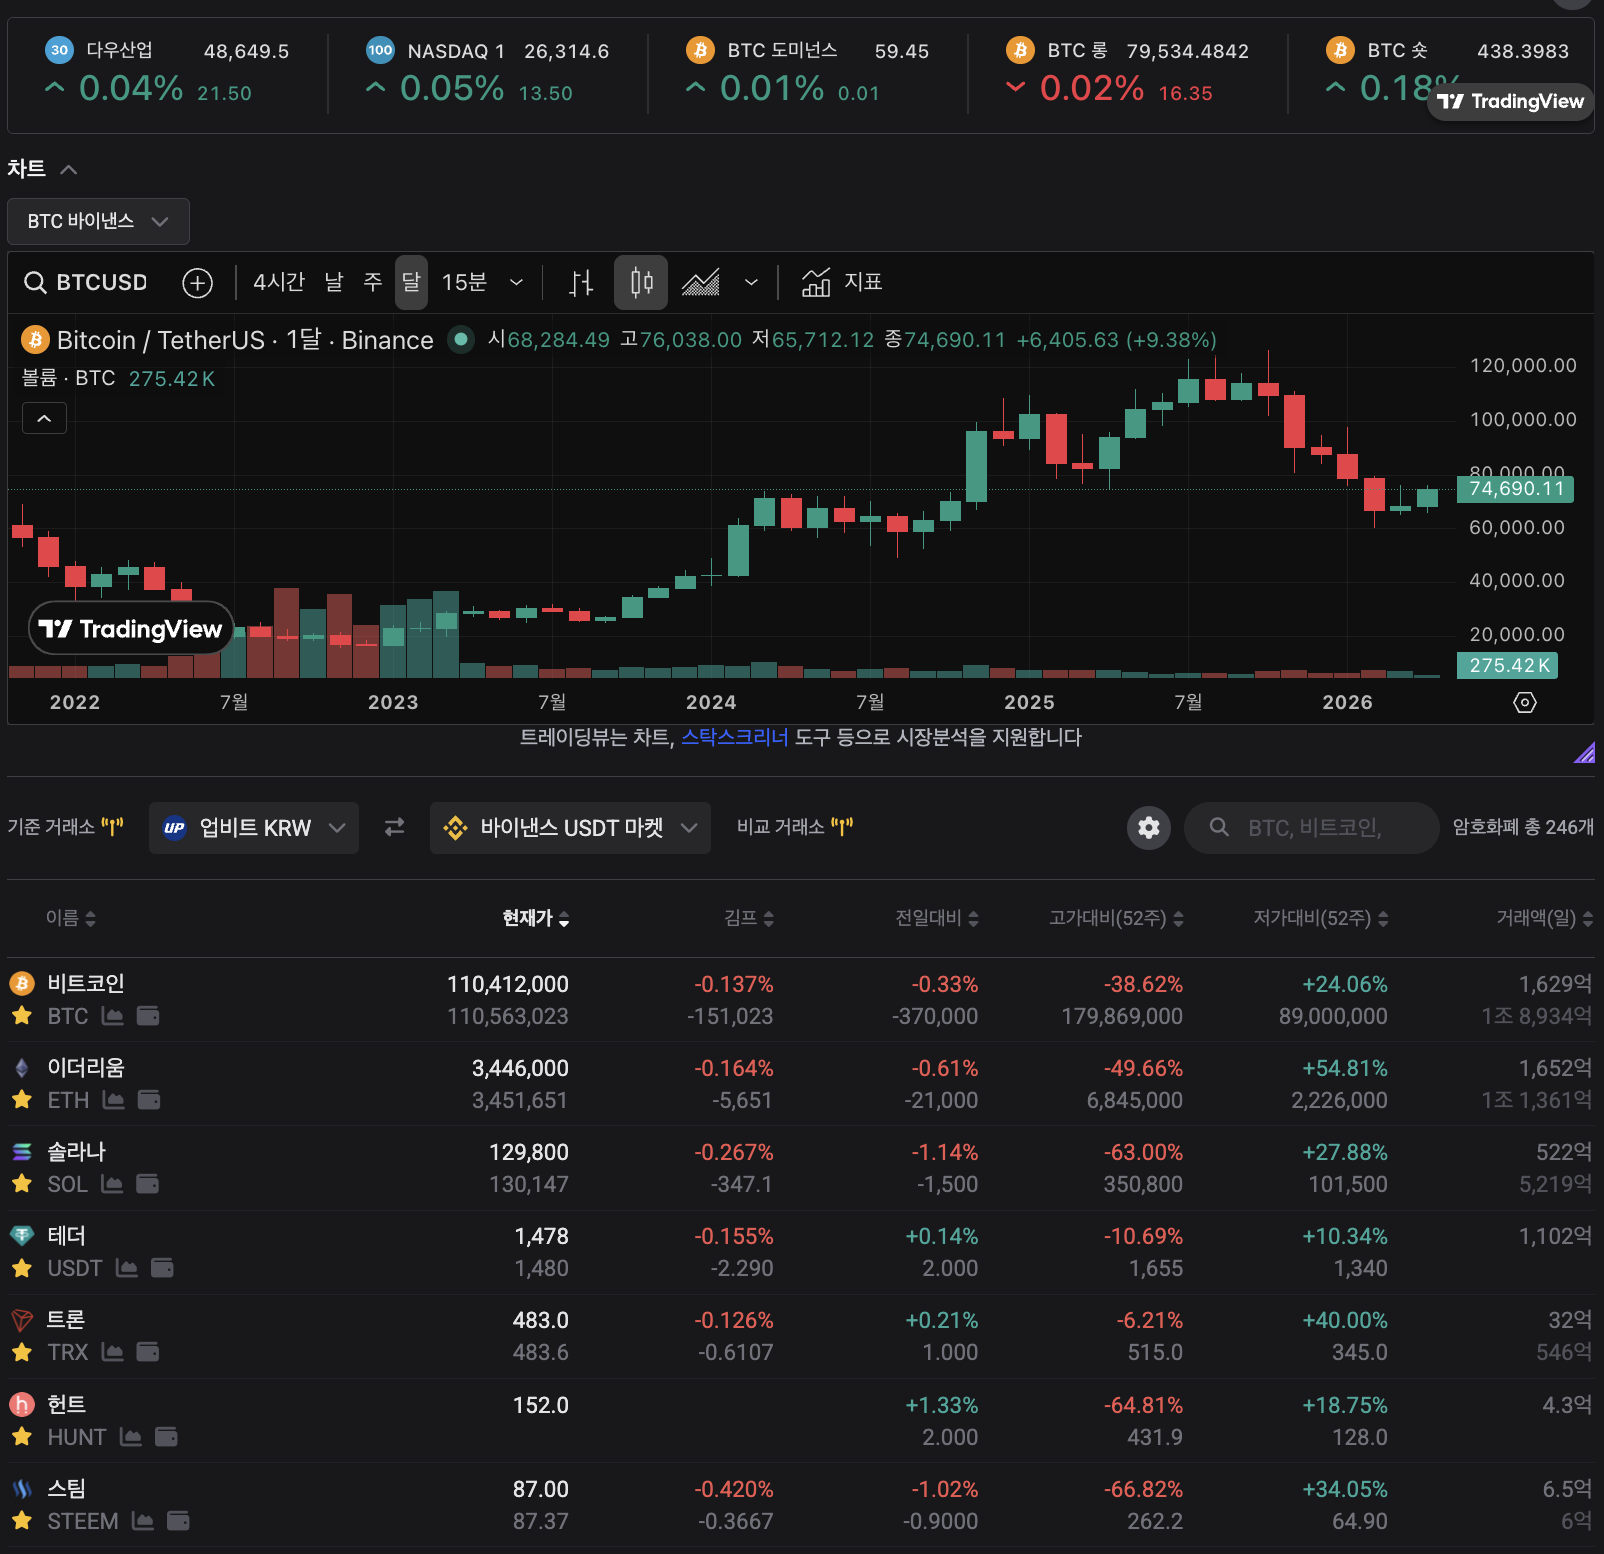Switch chart interval to 날
The image size is (1604, 1554).
(334, 283)
